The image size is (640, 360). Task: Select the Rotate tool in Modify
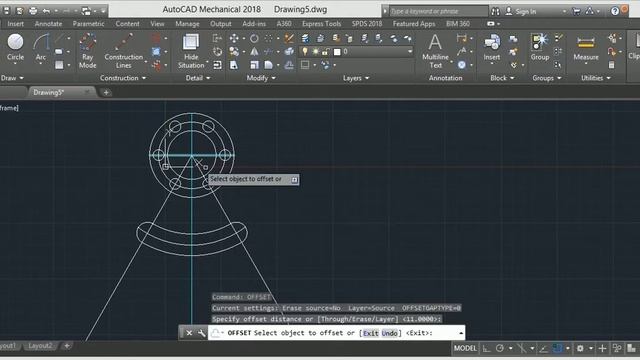pyautogui.click(x=254, y=39)
